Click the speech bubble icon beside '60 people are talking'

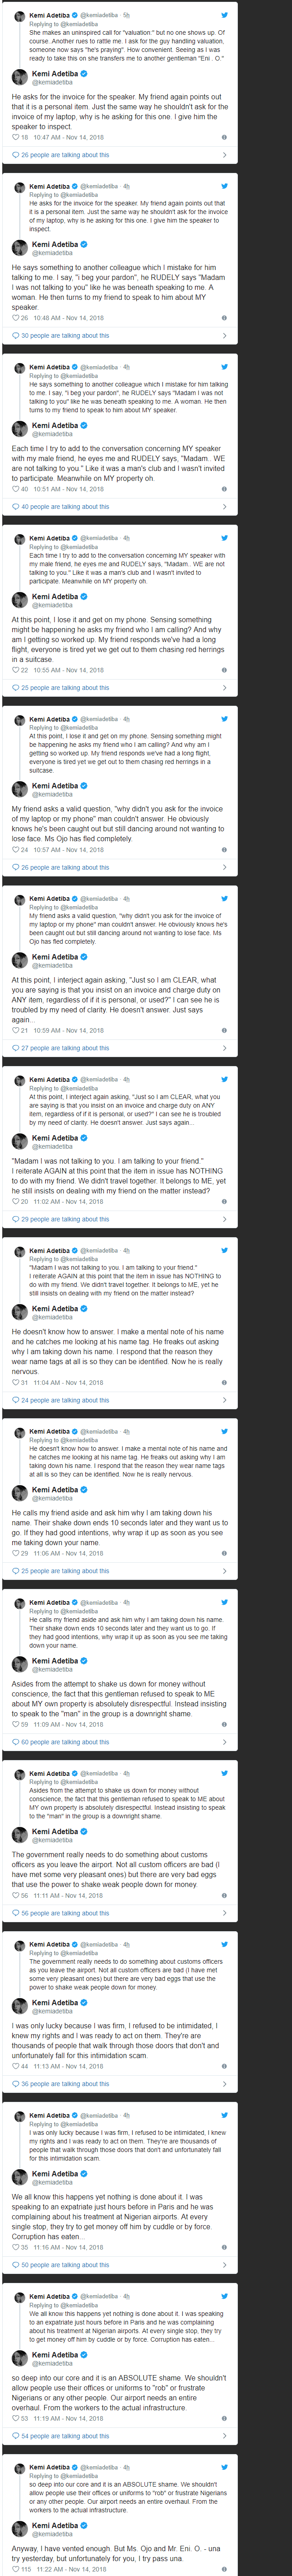[x=15, y=1742]
